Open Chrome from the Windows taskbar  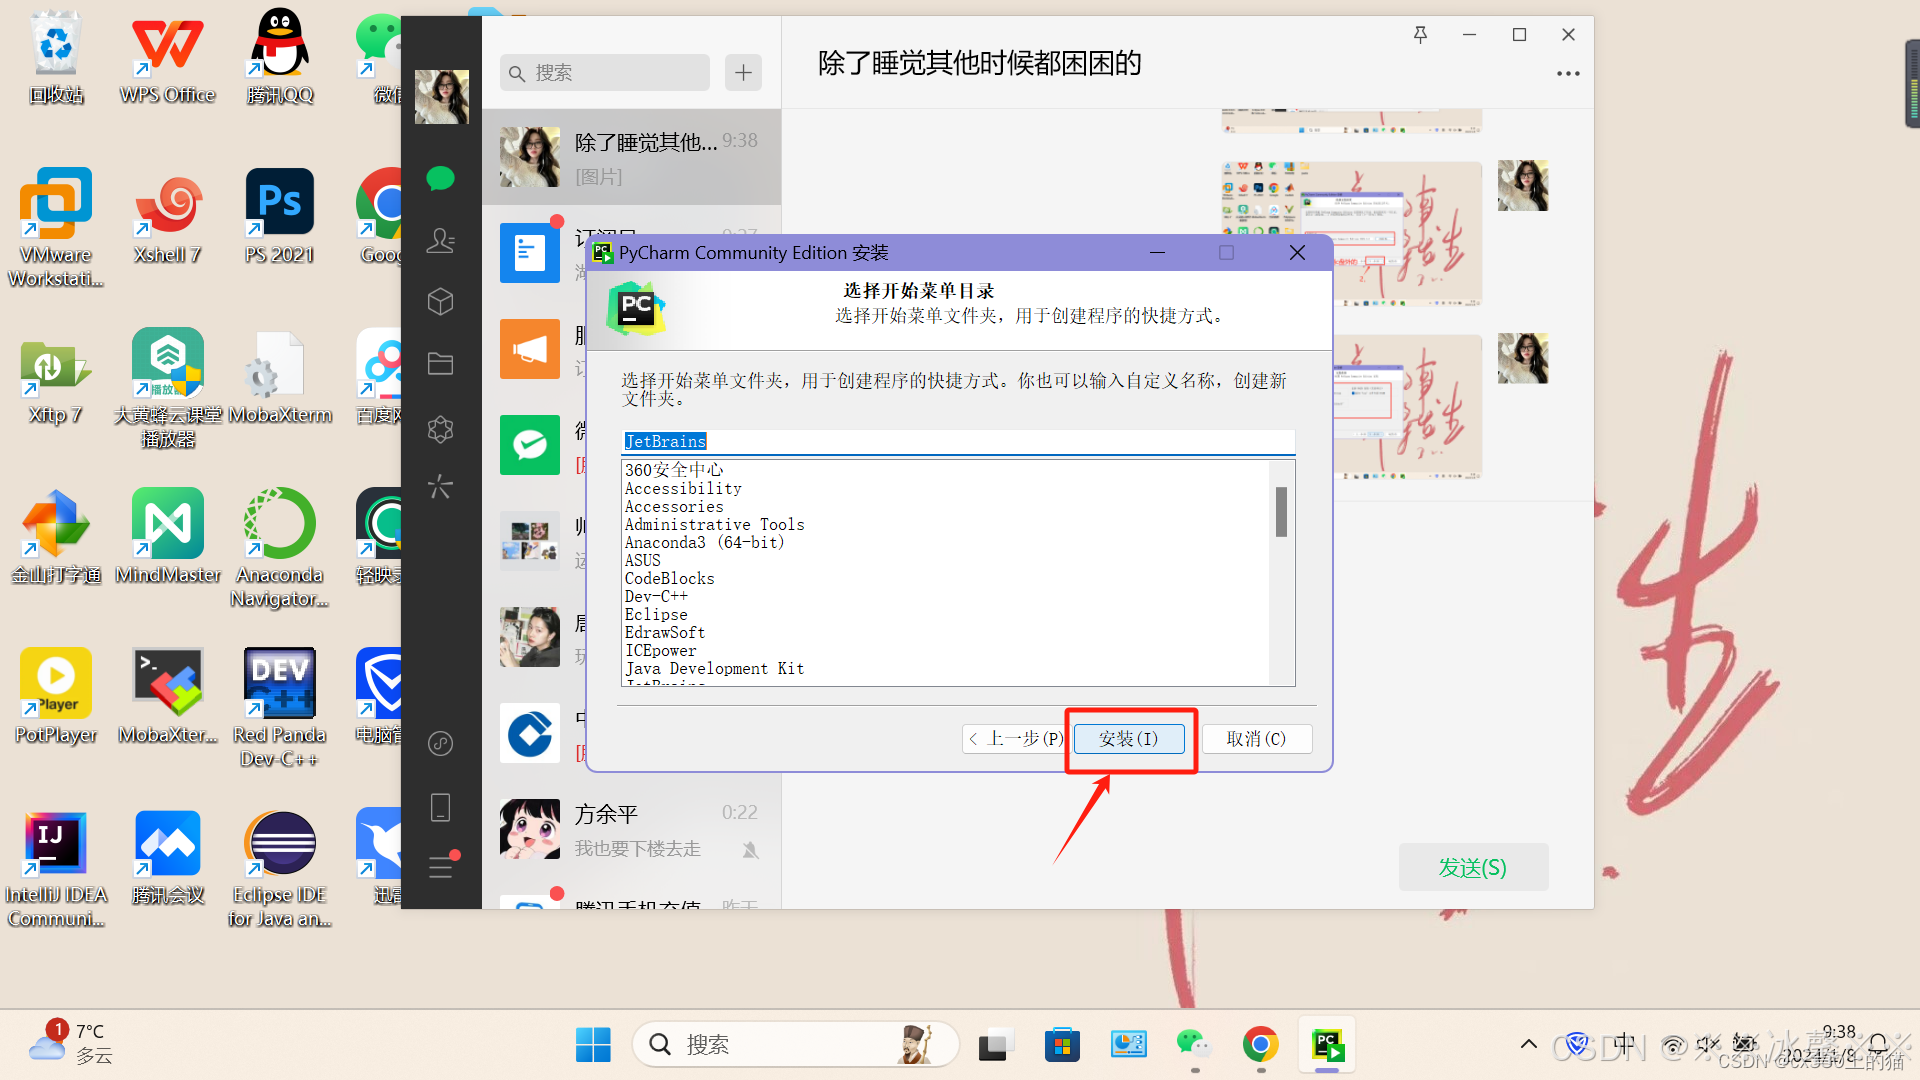(1260, 1045)
